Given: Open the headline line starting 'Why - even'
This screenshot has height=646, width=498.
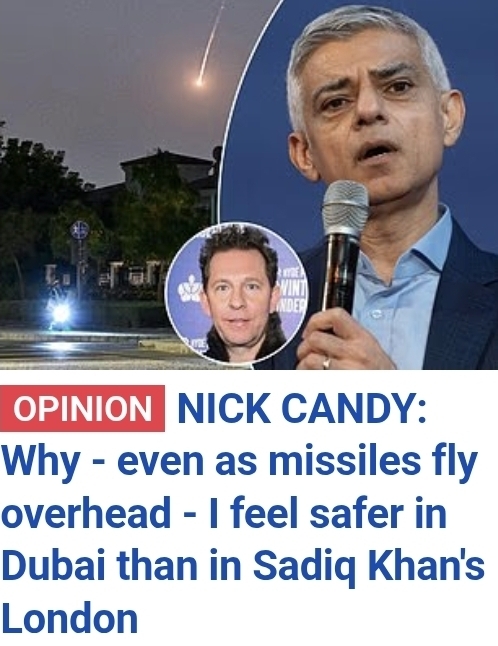Looking at the screenshot, I should 240,462.
